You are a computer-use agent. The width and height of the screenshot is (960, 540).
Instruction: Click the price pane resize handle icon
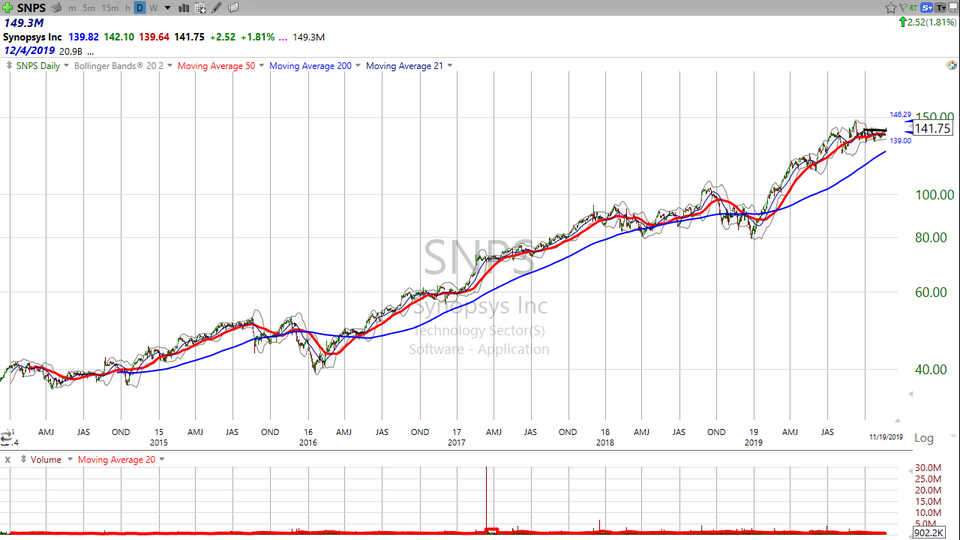point(9,66)
